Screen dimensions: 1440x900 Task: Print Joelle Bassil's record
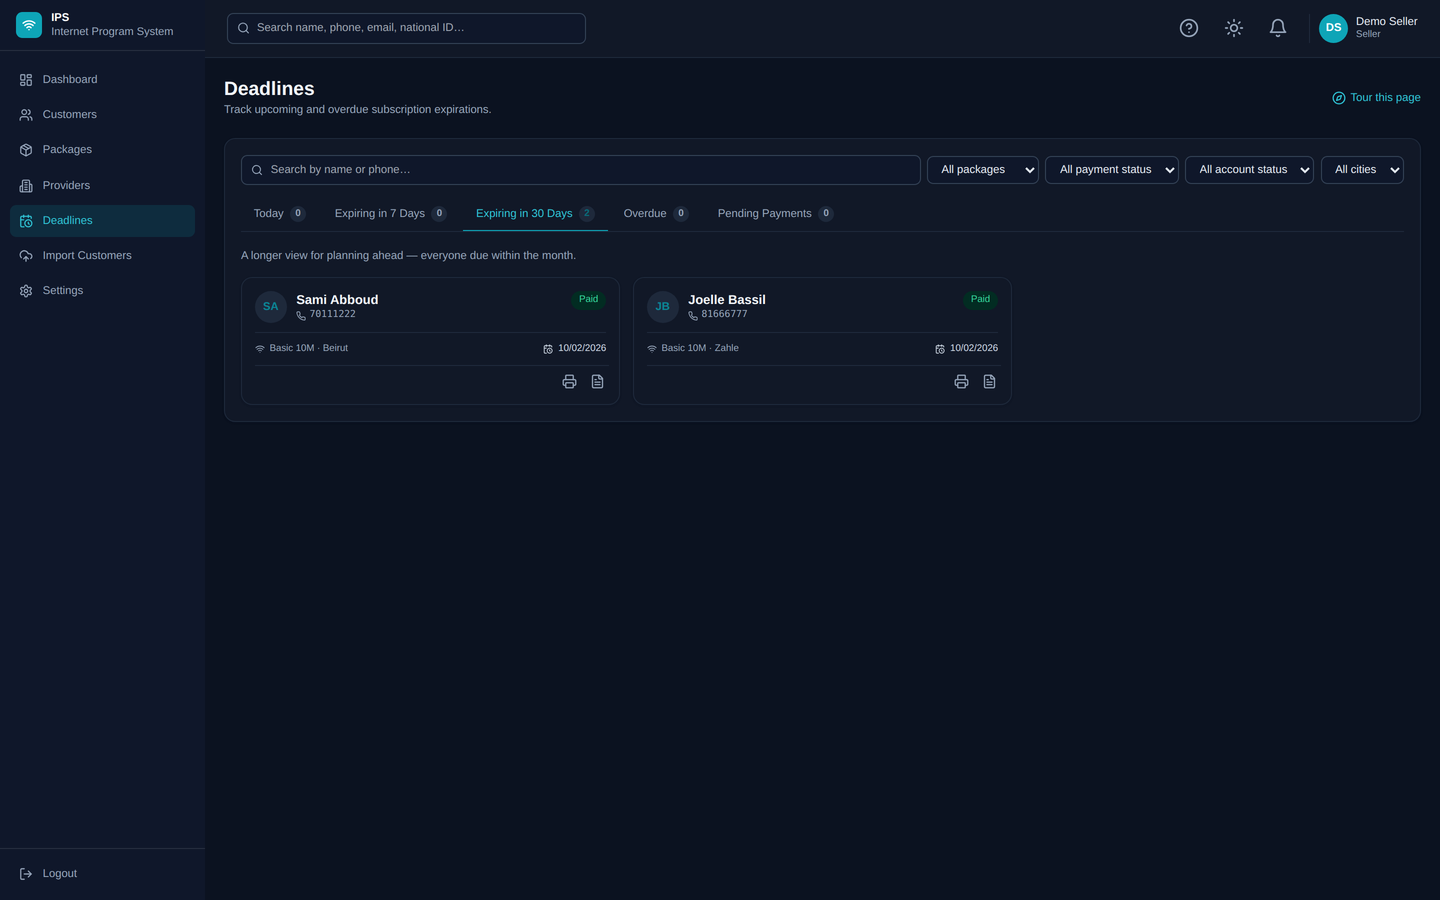coord(961,382)
